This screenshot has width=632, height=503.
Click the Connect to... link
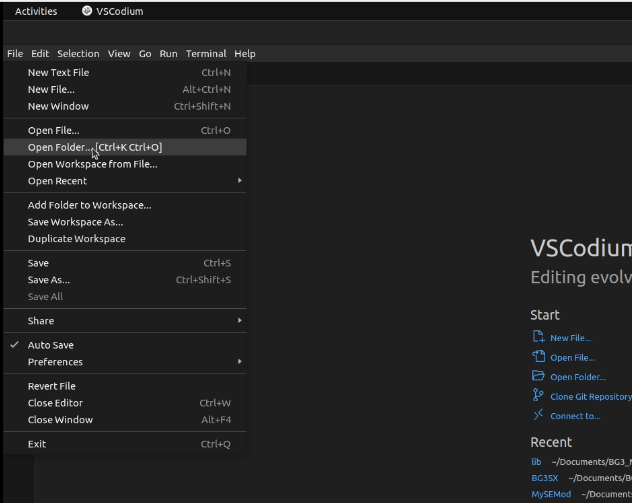(x=575, y=416)
